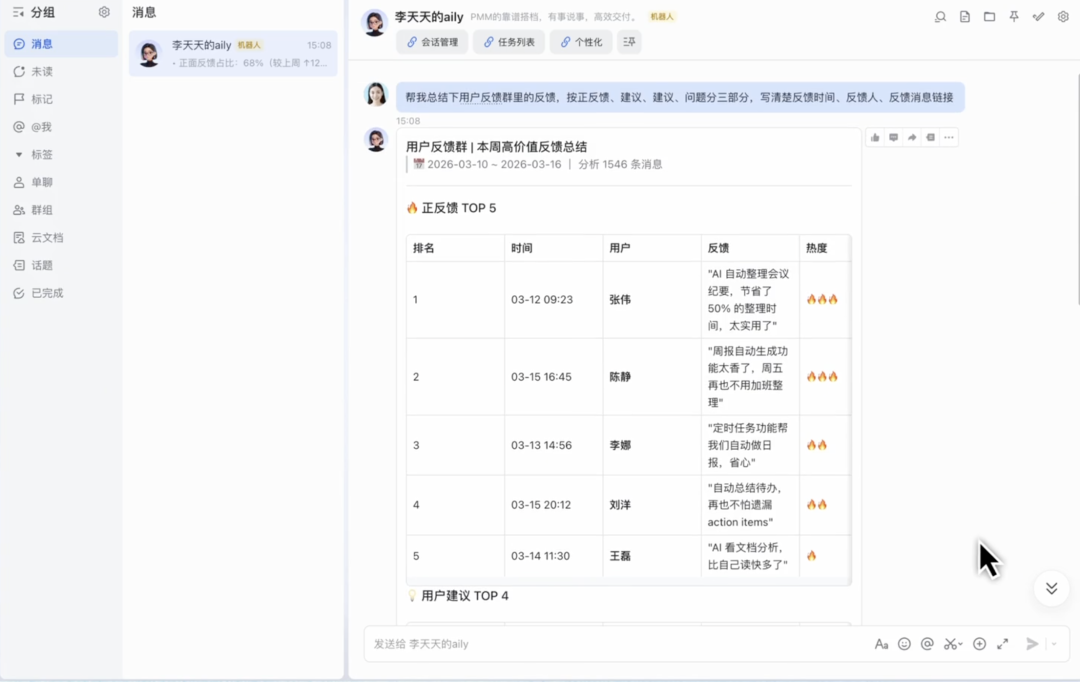The image size is (1080, 682).
Task: Open chat search in the header
Action: point(940,17)
